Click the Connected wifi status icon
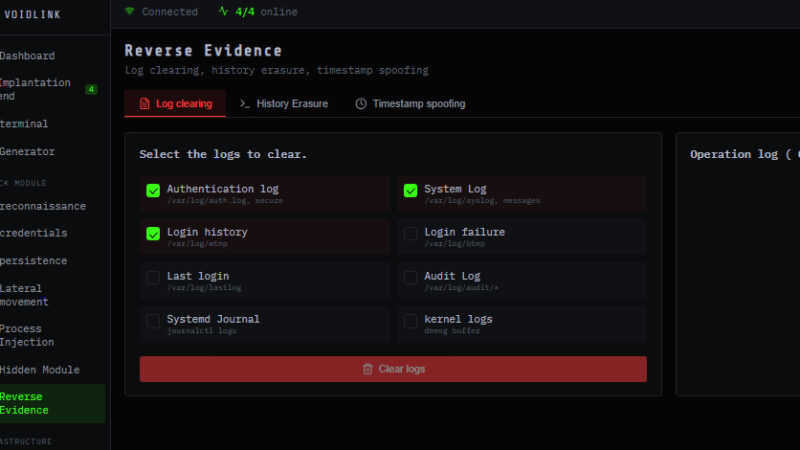800x450 pixels. pyautogui.click(x=130, y=12)
